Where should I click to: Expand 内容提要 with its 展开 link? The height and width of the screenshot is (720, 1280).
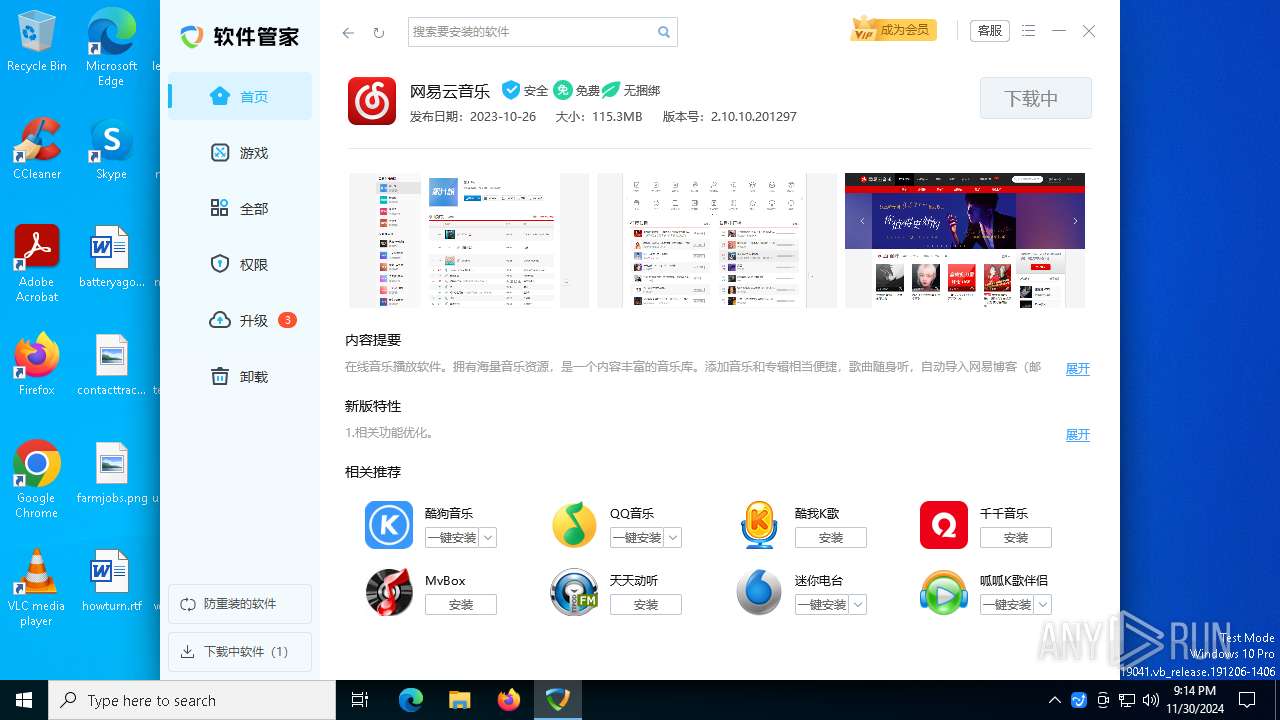(x=1077, y=369)
